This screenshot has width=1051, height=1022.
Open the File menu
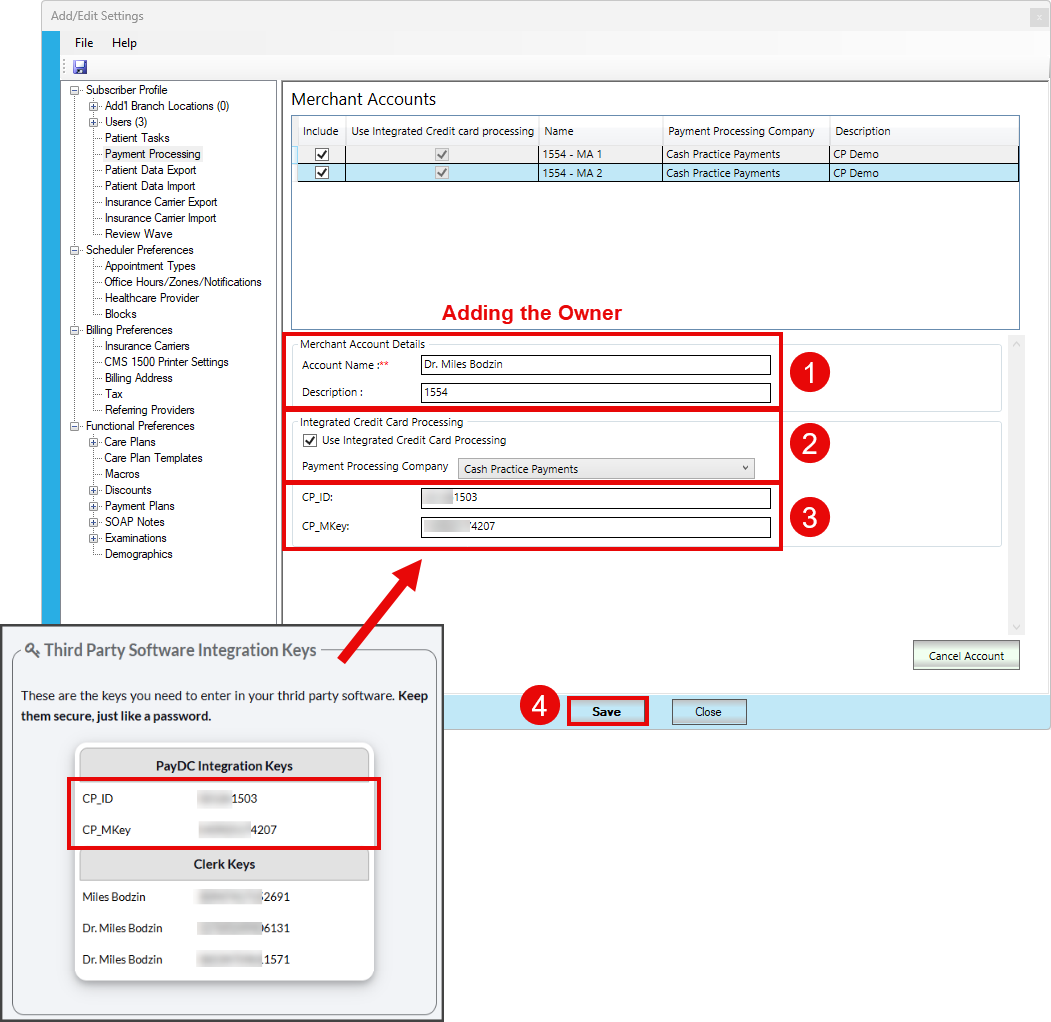click(x=84, y=43)
